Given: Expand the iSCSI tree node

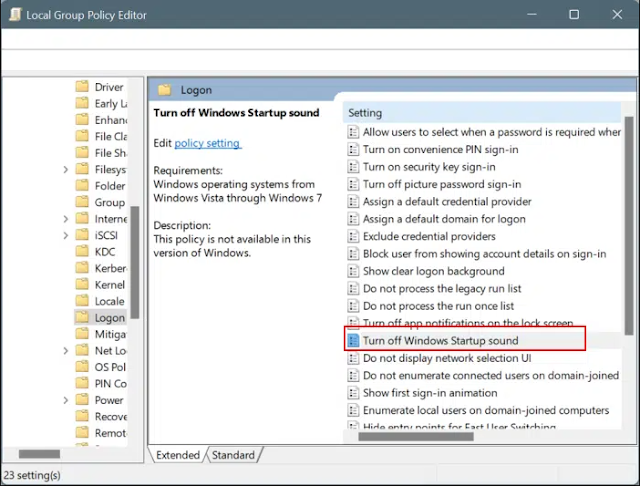Looking at the screenshot, I should [66, 235].
